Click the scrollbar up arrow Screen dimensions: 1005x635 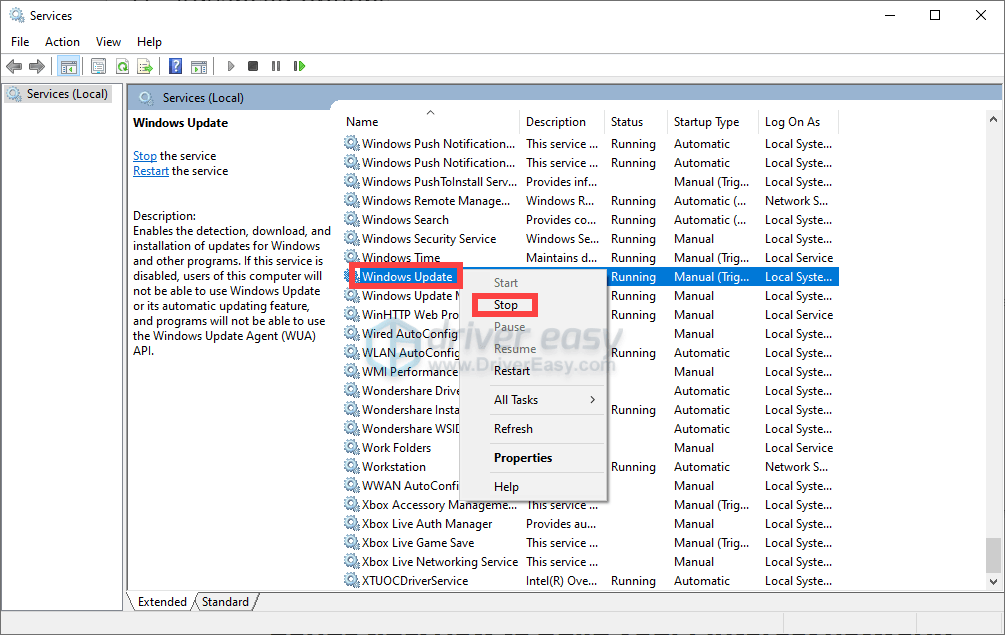point(993,119)
